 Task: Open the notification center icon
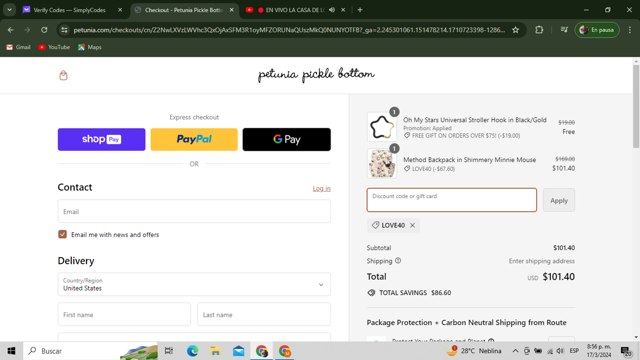626,351
